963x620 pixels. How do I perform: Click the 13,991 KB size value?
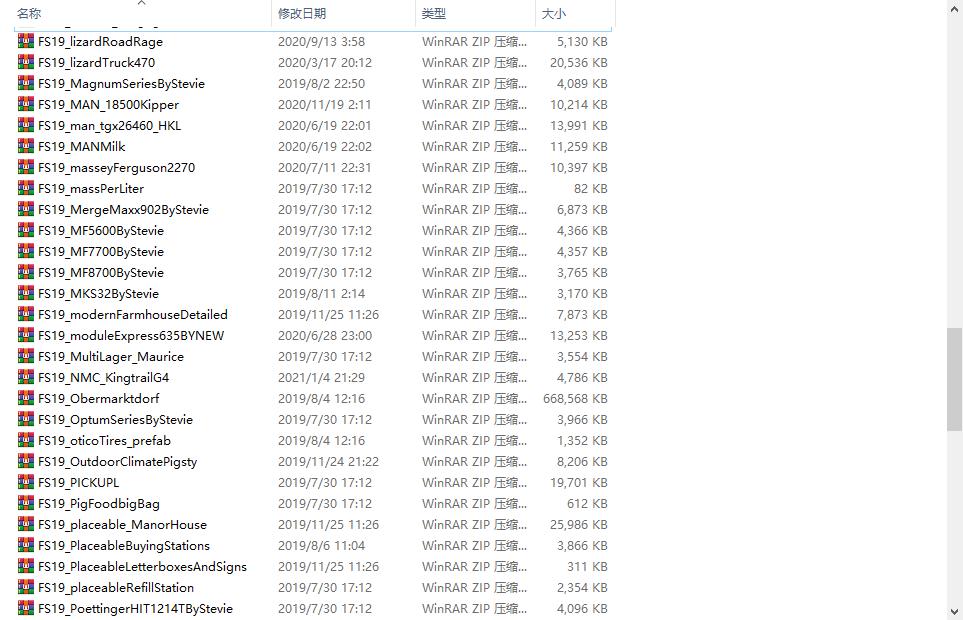tap(579, 126)
